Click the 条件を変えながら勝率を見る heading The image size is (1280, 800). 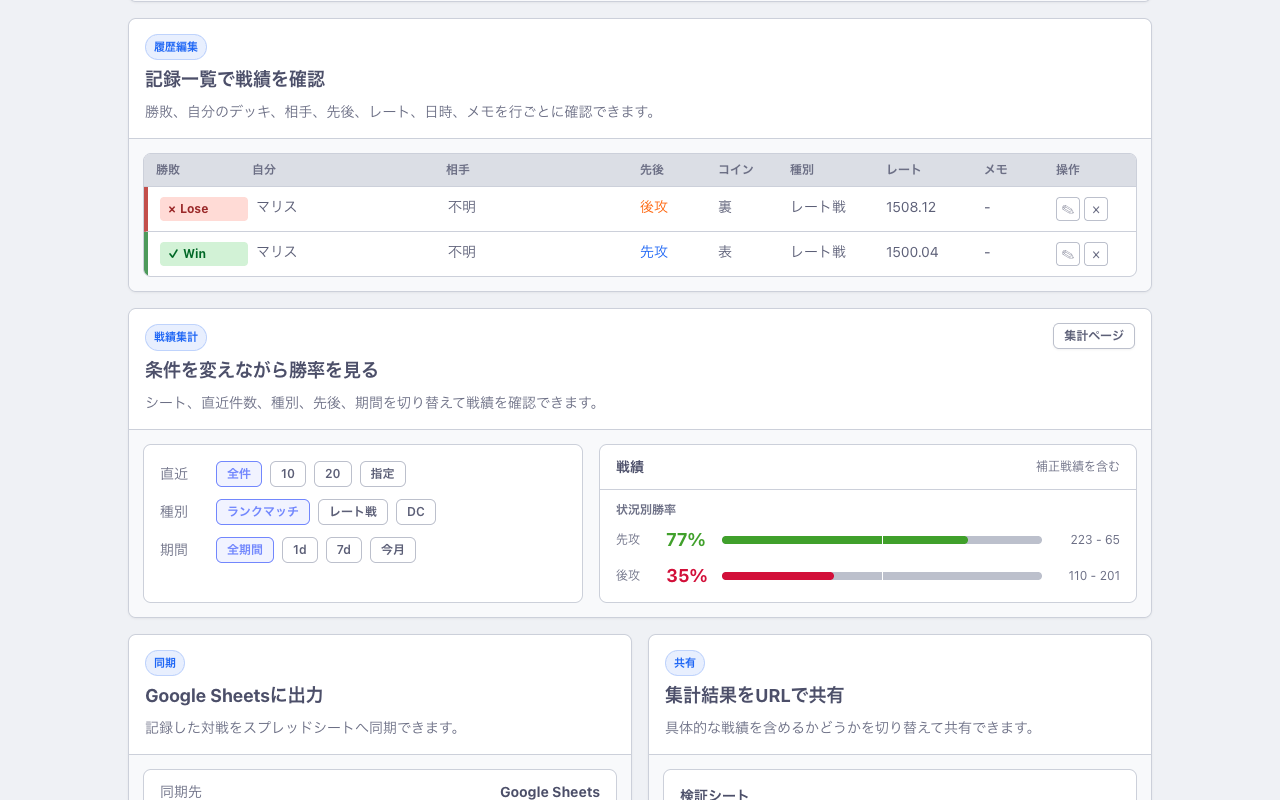262,370
